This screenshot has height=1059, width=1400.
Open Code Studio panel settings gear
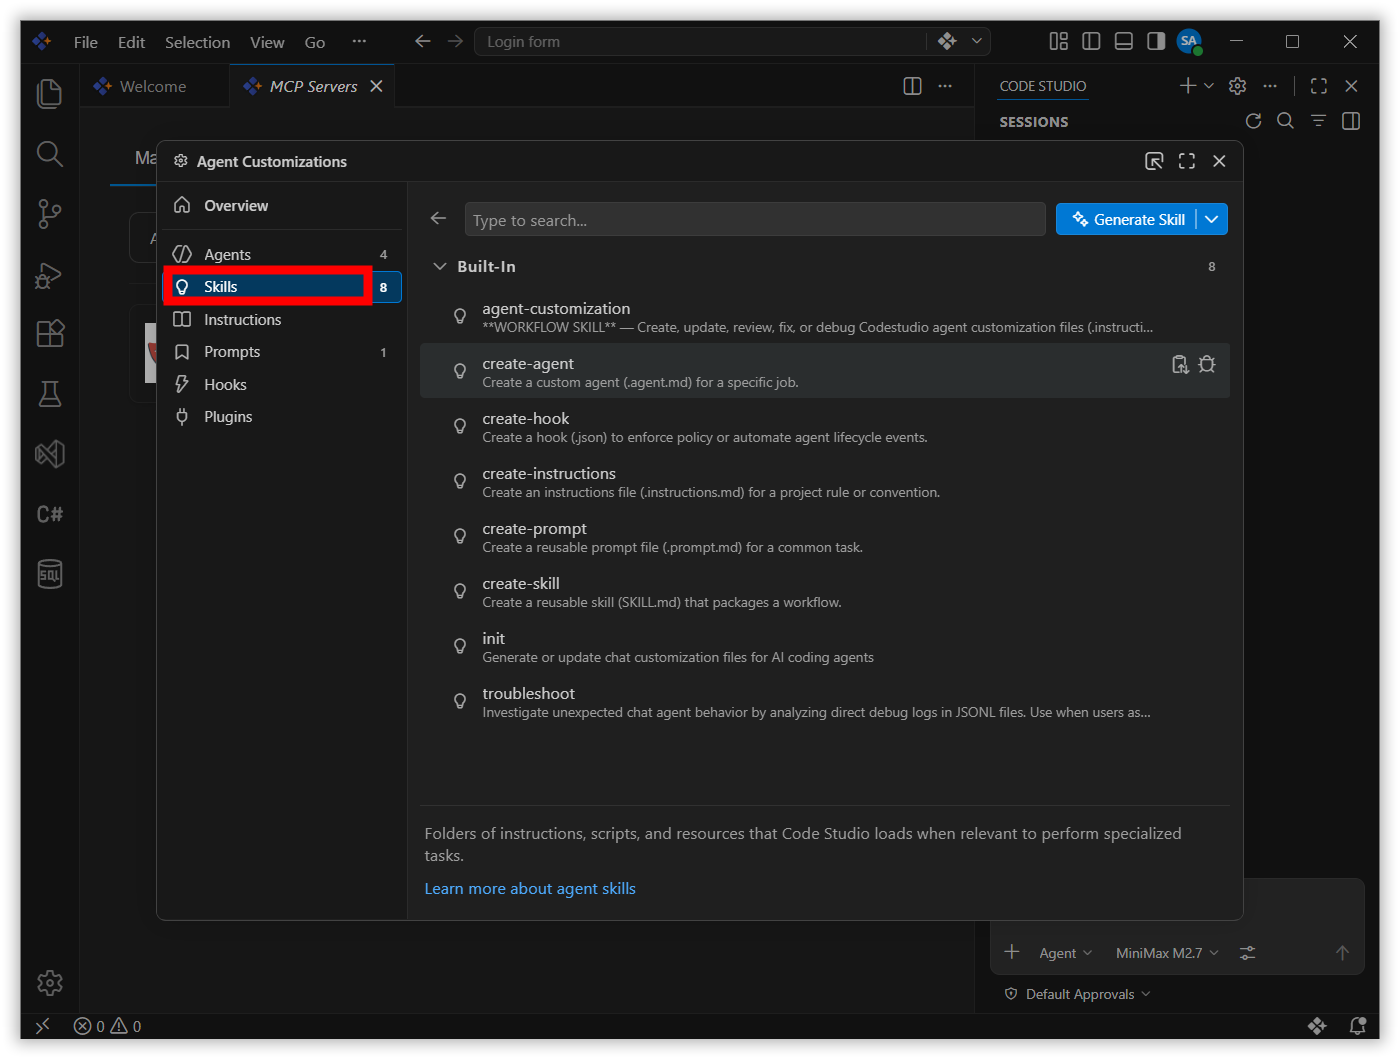[1238, 86]
